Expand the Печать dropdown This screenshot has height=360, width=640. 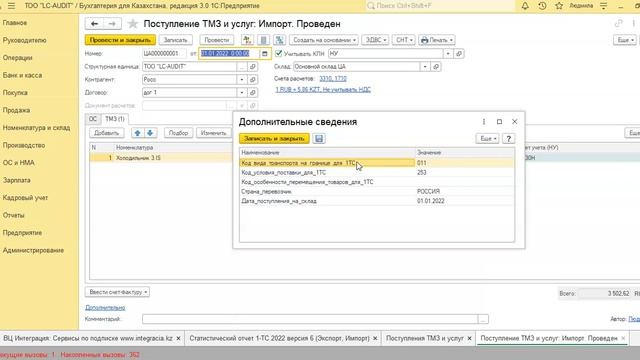pos(436,40)
